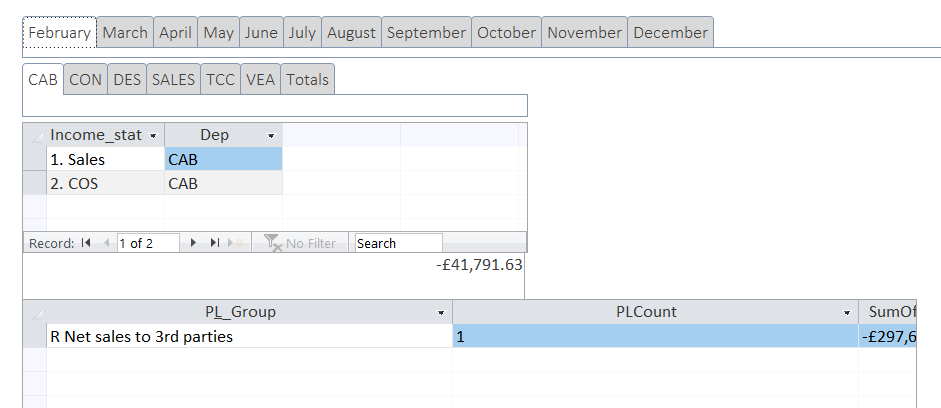Click the select-all corner of PL_Group datasheet
This screenshot has height=408, width=941.
pyautogui.click(x=34, y=312)
